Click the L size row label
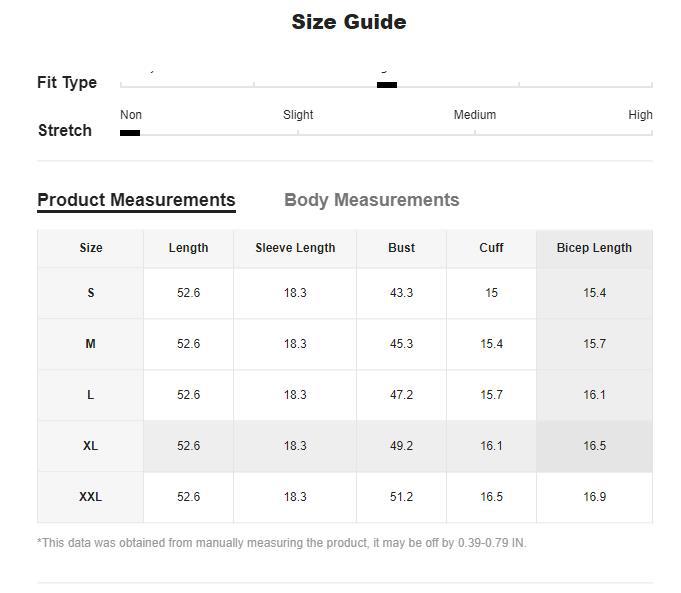681x593 pixels. [90, 395]
